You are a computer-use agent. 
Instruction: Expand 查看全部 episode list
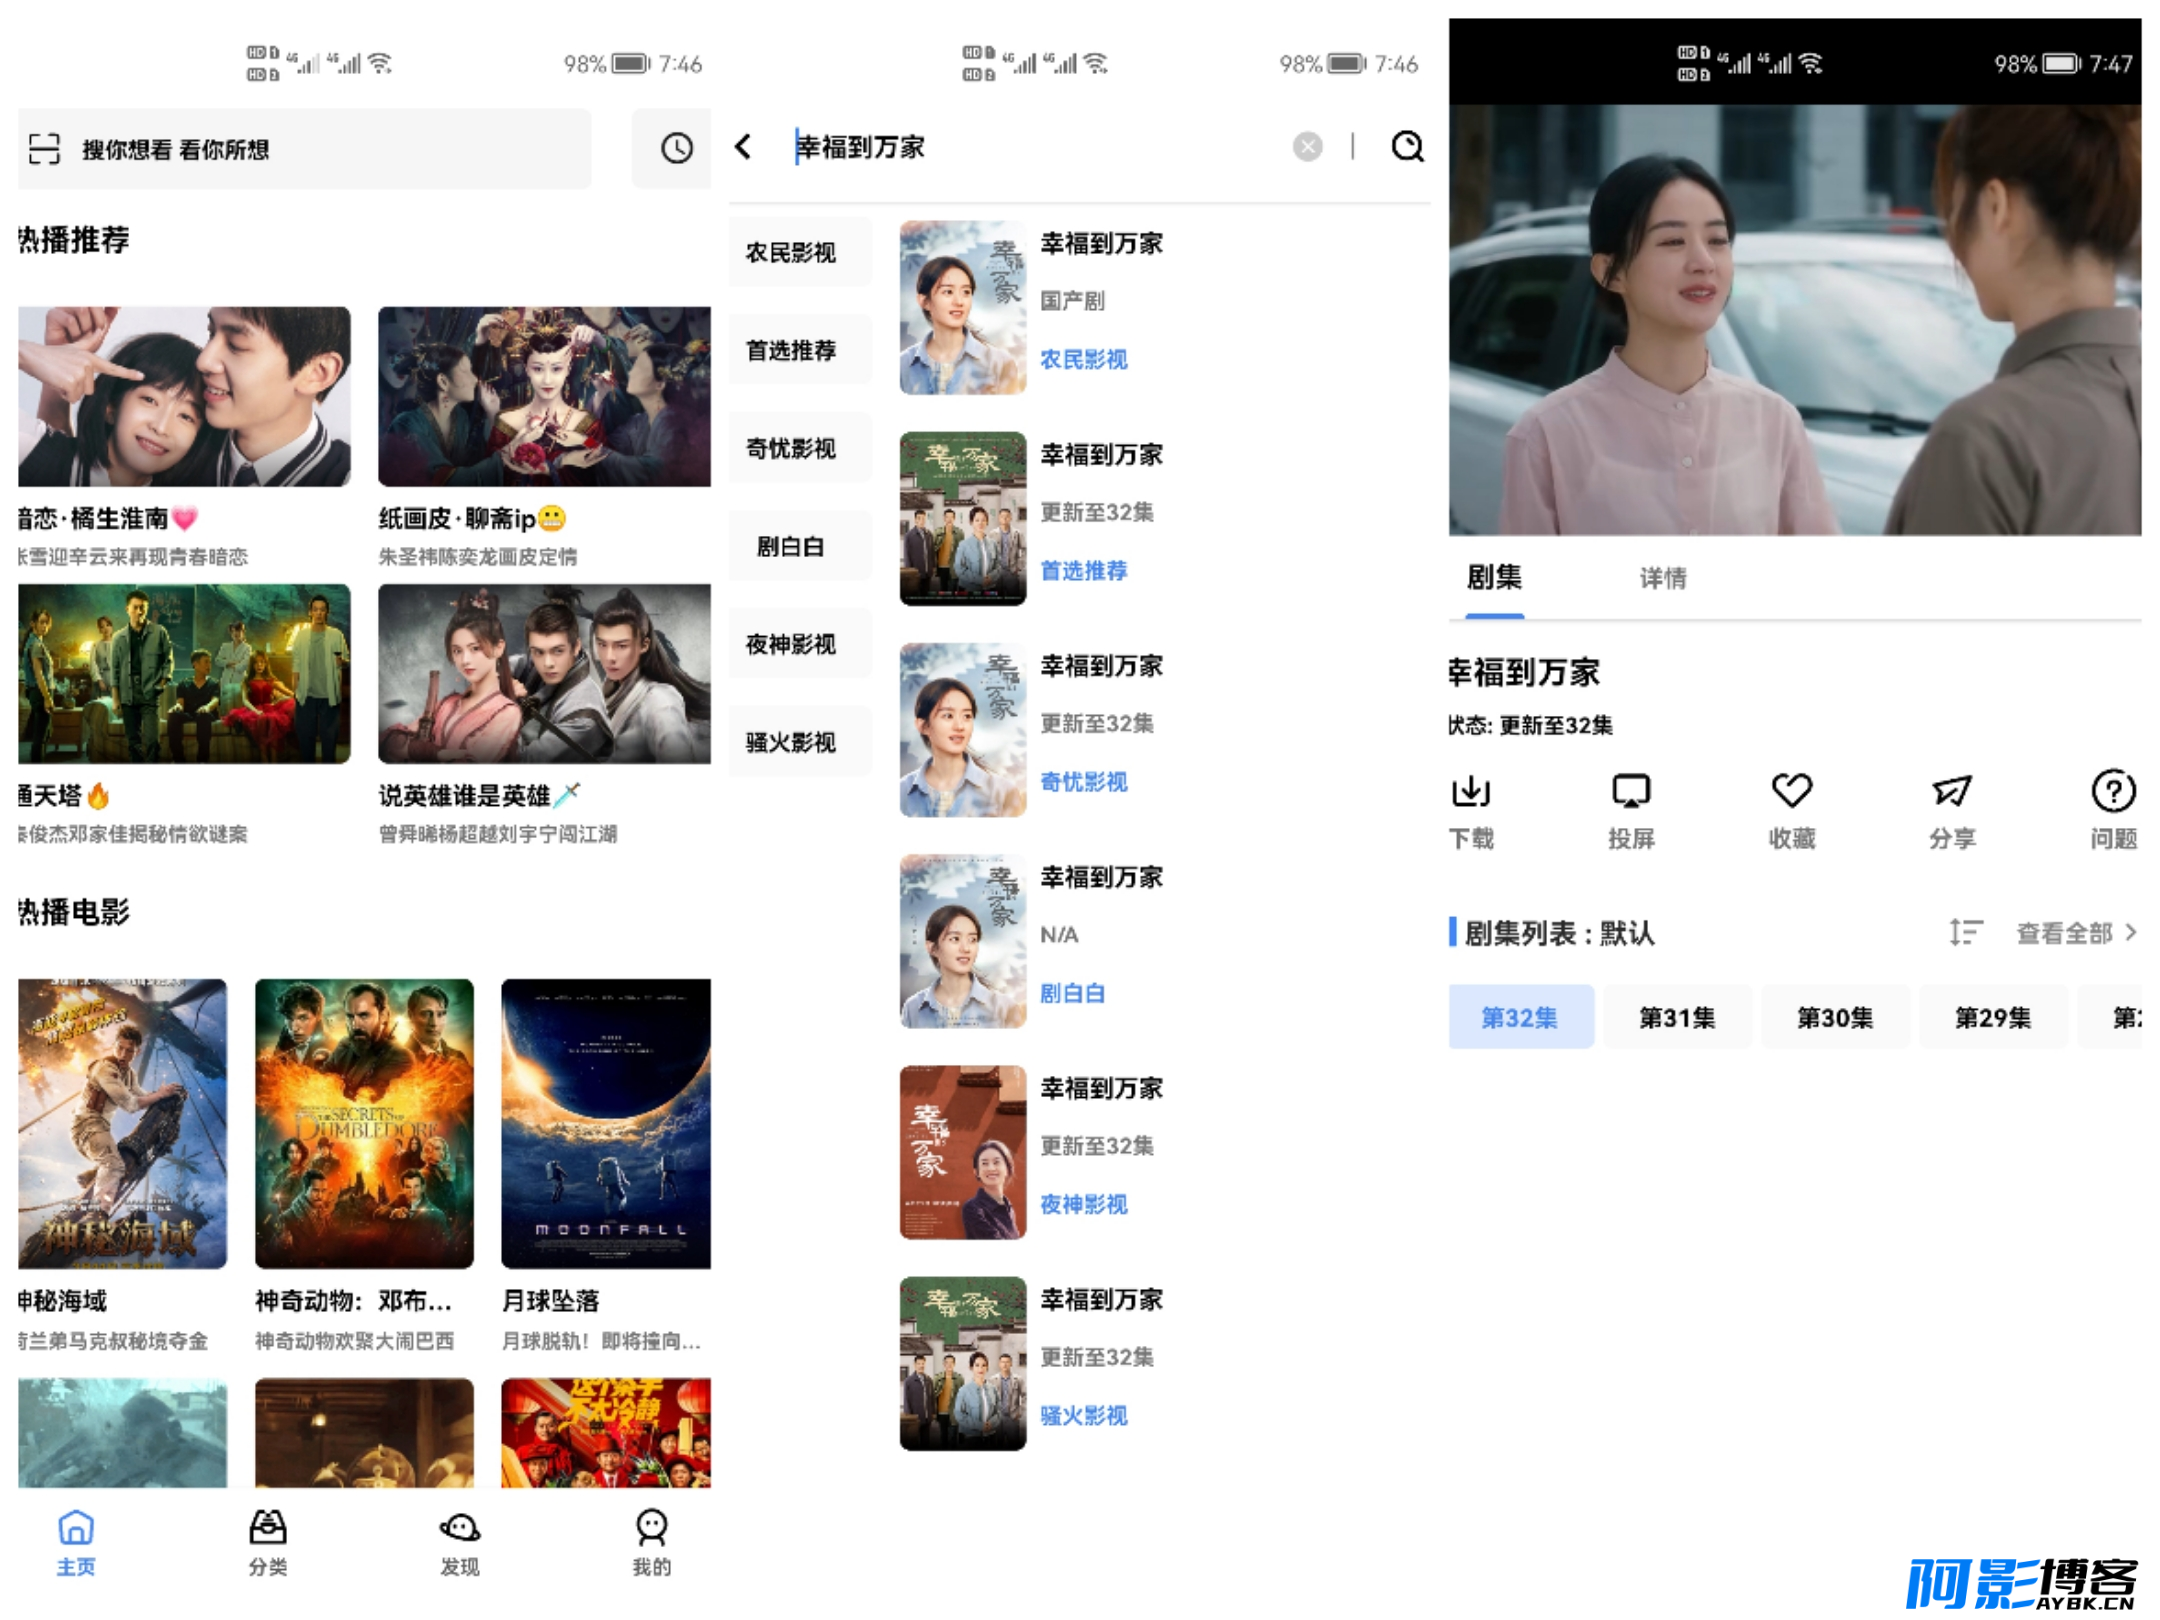click(x=2076, y=933)
